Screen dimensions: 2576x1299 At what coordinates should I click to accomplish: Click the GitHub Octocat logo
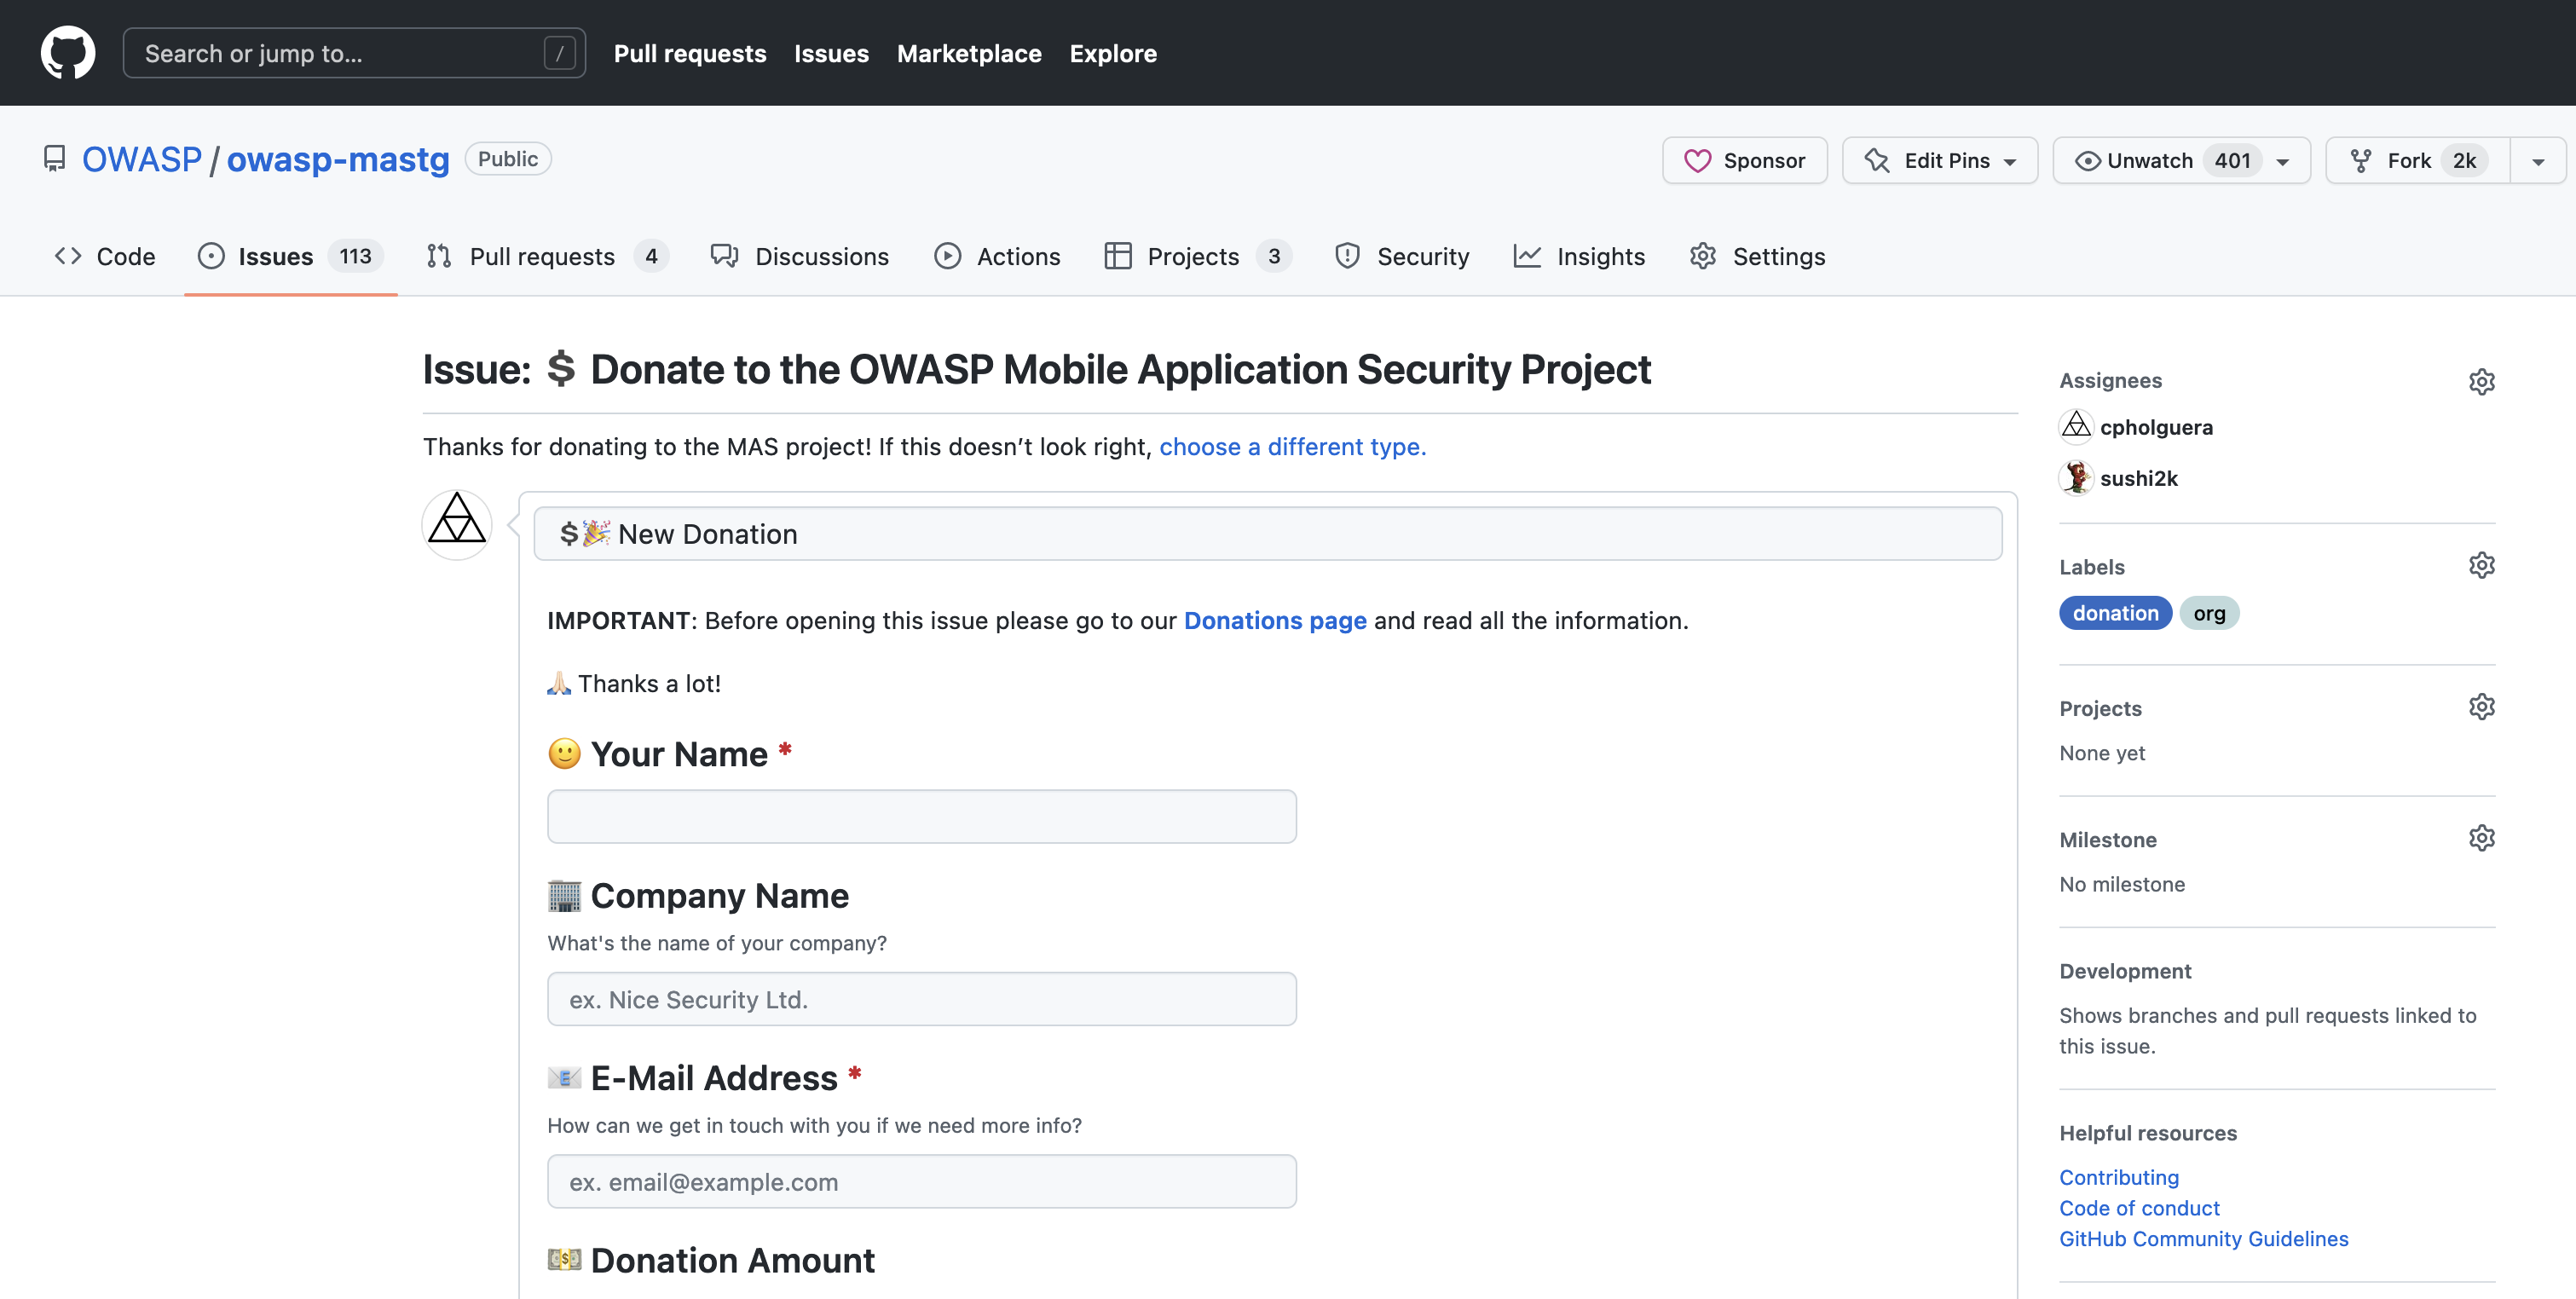(68, 53)
